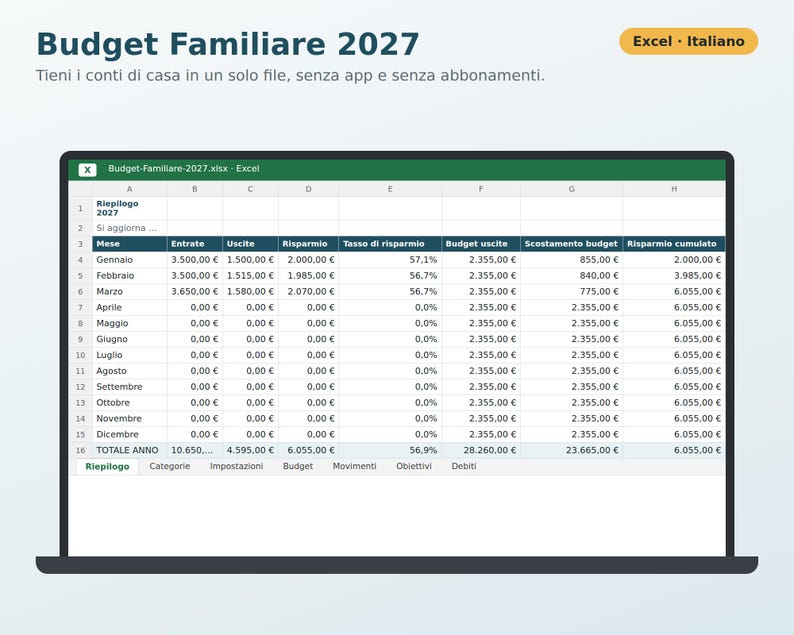This screenshot has width=794, height=635.
Task: Click Febbraio's Risparmio value 1.985,00 €
Action: [x=308, y=275]
